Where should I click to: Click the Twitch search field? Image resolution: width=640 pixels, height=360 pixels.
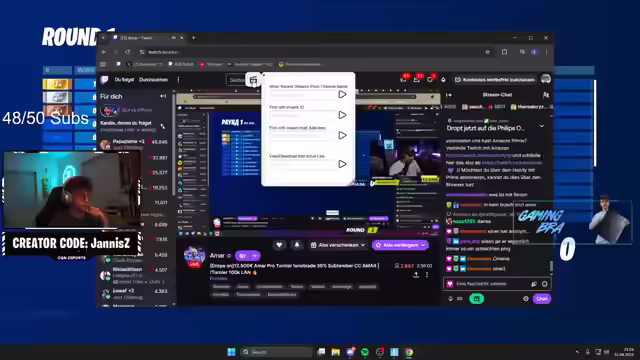(x=236, y=80)
